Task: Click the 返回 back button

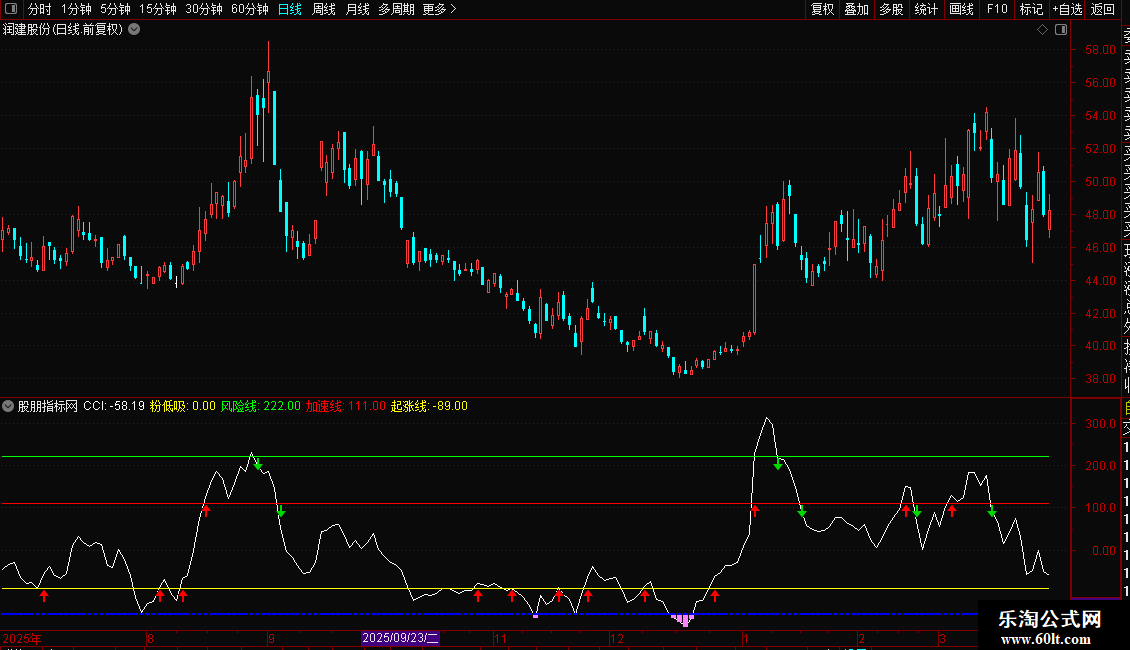Action: (x=1103, y=9)
